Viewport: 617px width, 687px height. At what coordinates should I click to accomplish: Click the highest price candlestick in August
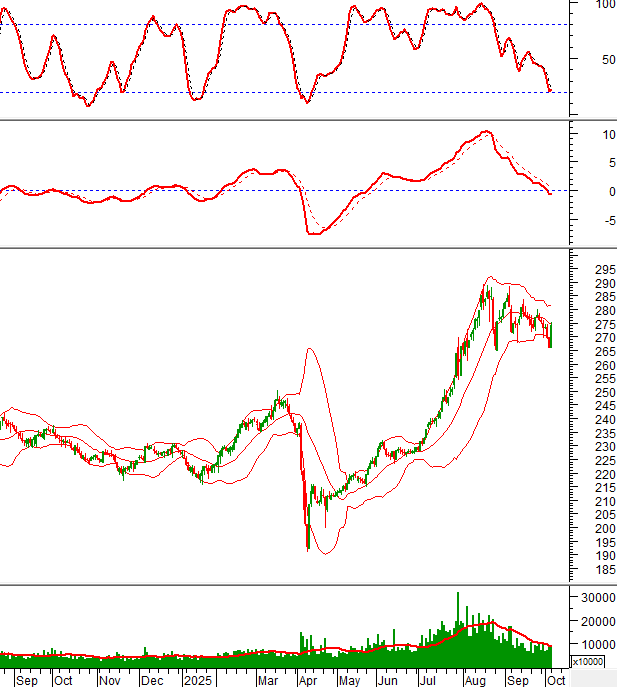488,290
